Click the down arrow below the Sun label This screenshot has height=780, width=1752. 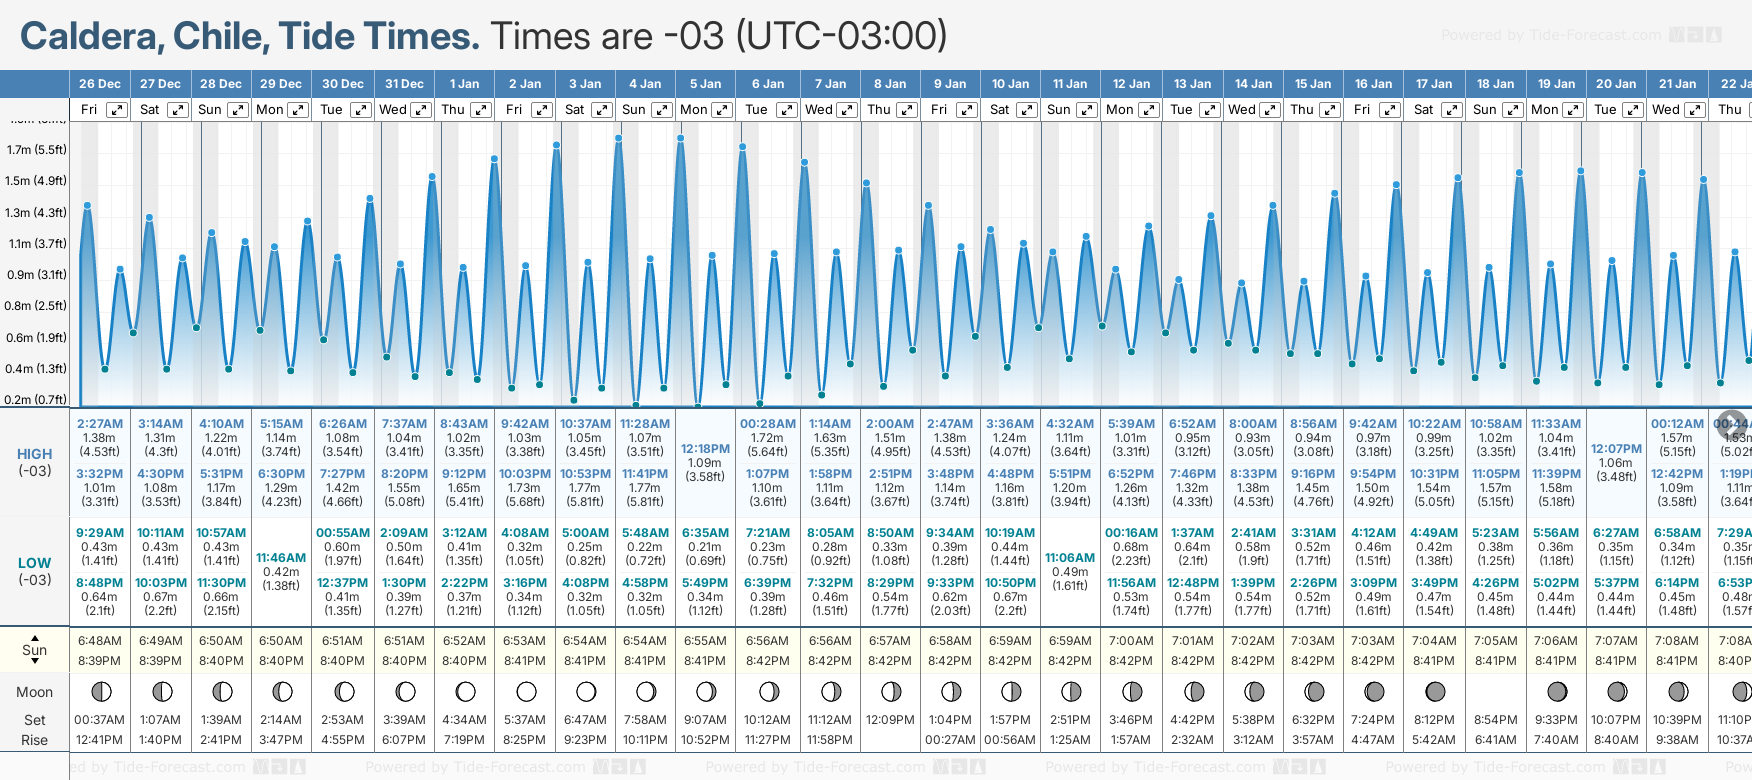35,663
